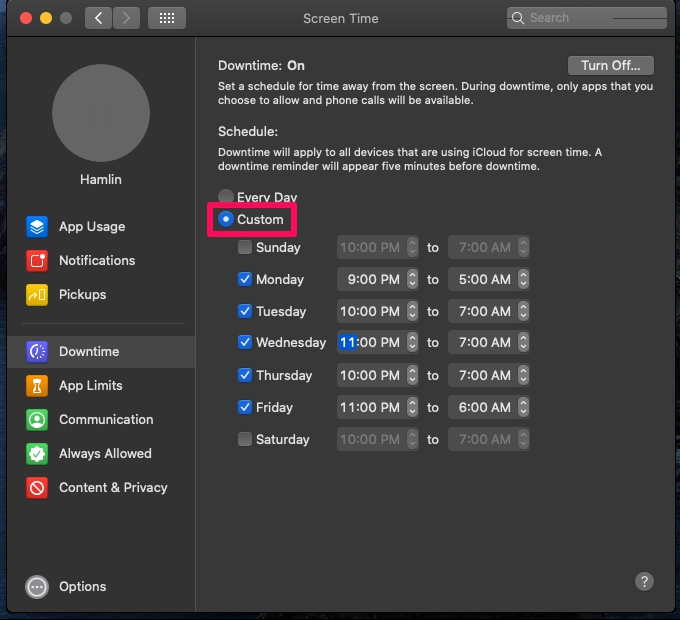Enable the Sunday checkbox
The height and width of the screenshot is (620, 680).
pos(245,247)
